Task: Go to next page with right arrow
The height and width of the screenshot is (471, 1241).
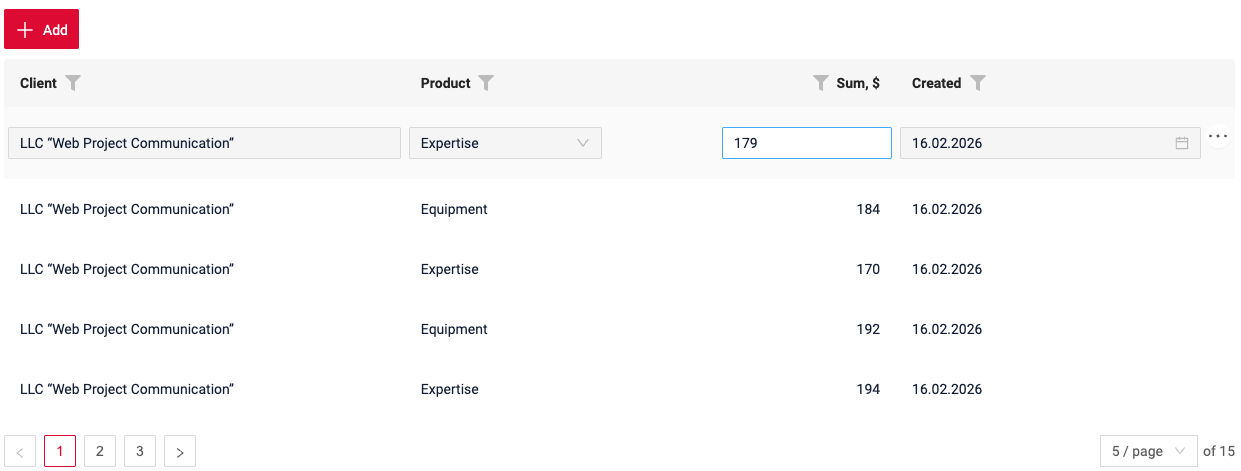Action: click(180, 451)
